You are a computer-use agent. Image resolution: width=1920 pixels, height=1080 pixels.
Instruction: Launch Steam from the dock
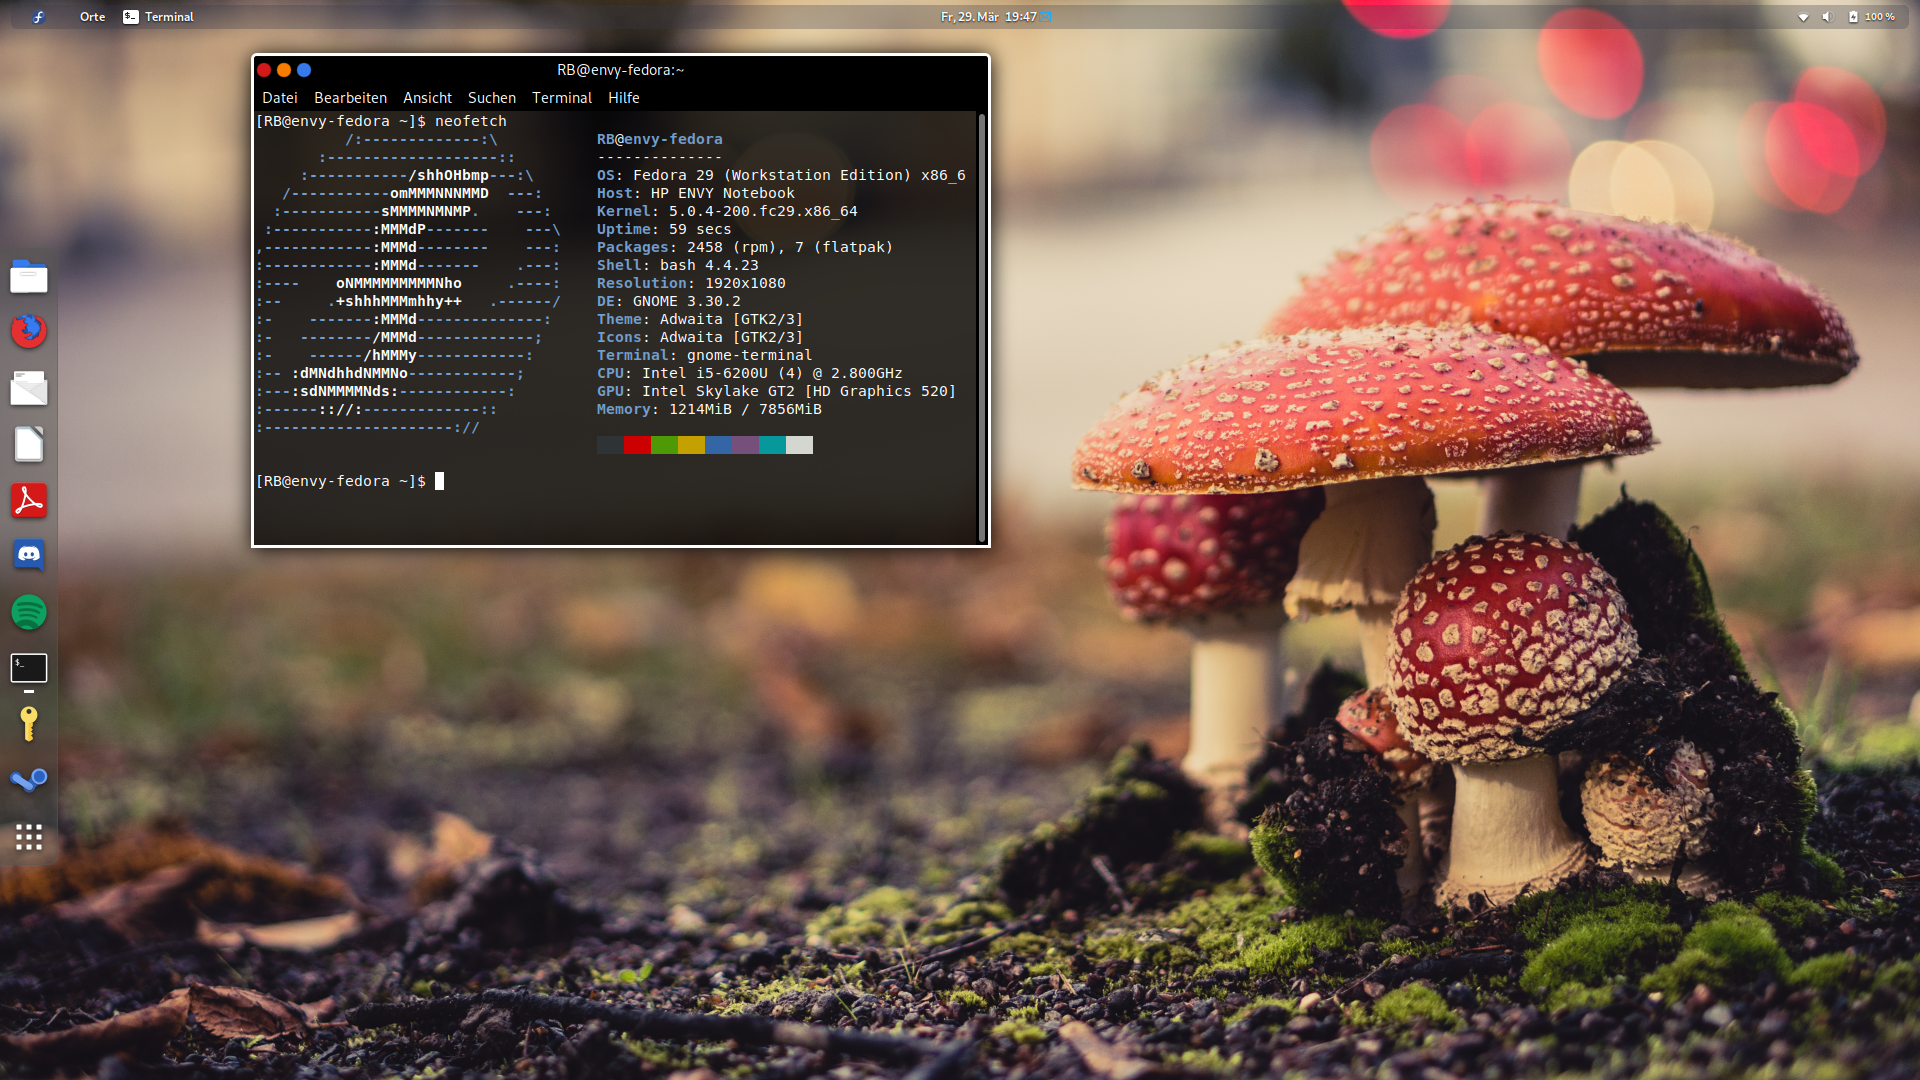click(x=29, y=780)
